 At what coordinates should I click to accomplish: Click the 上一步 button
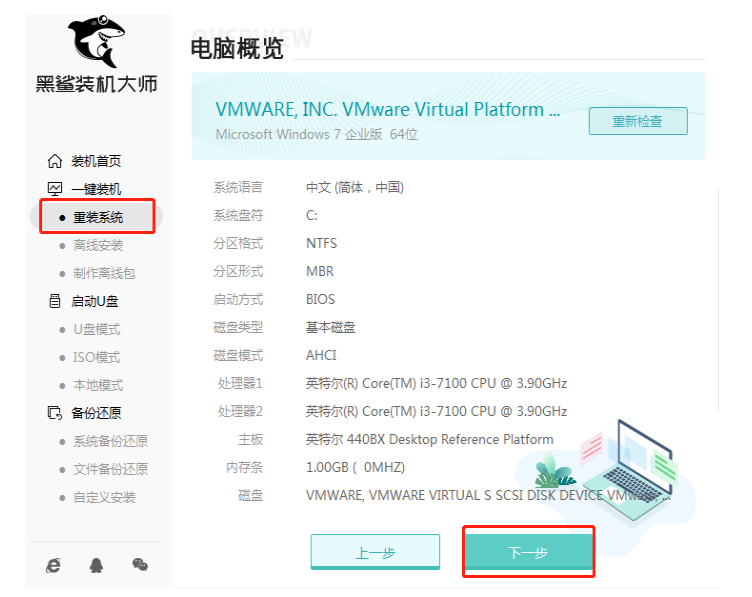point(375,552)
